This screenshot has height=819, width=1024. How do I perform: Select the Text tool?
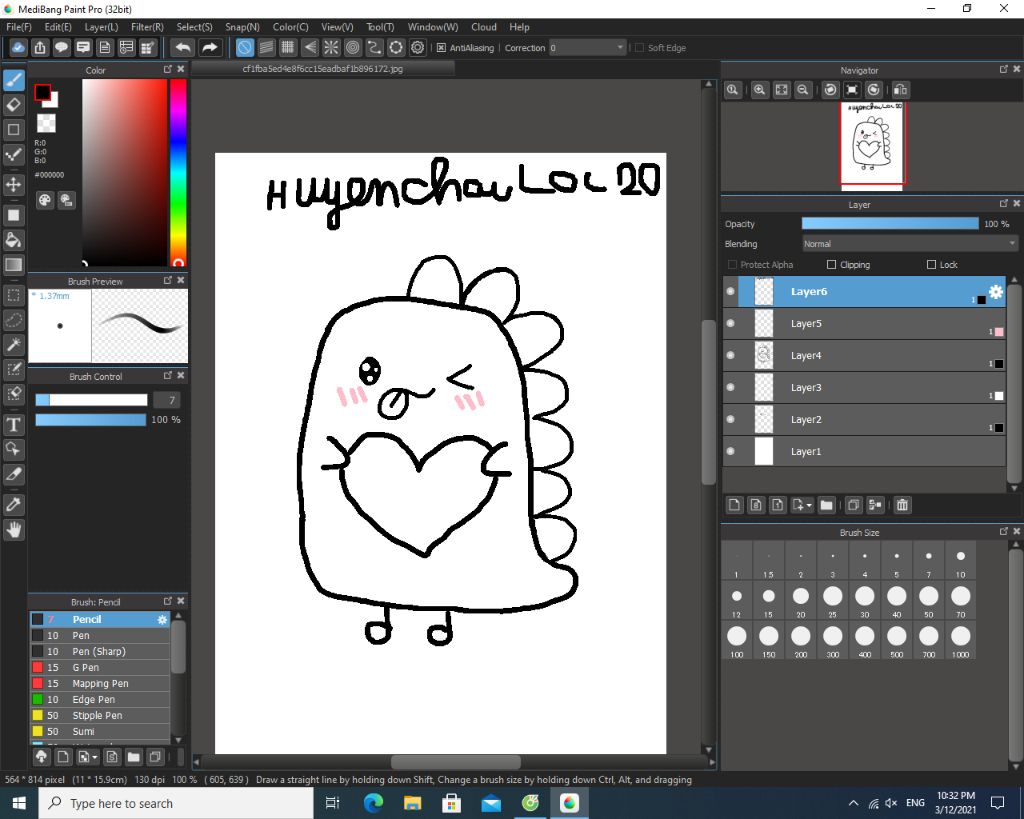[14, 425]
